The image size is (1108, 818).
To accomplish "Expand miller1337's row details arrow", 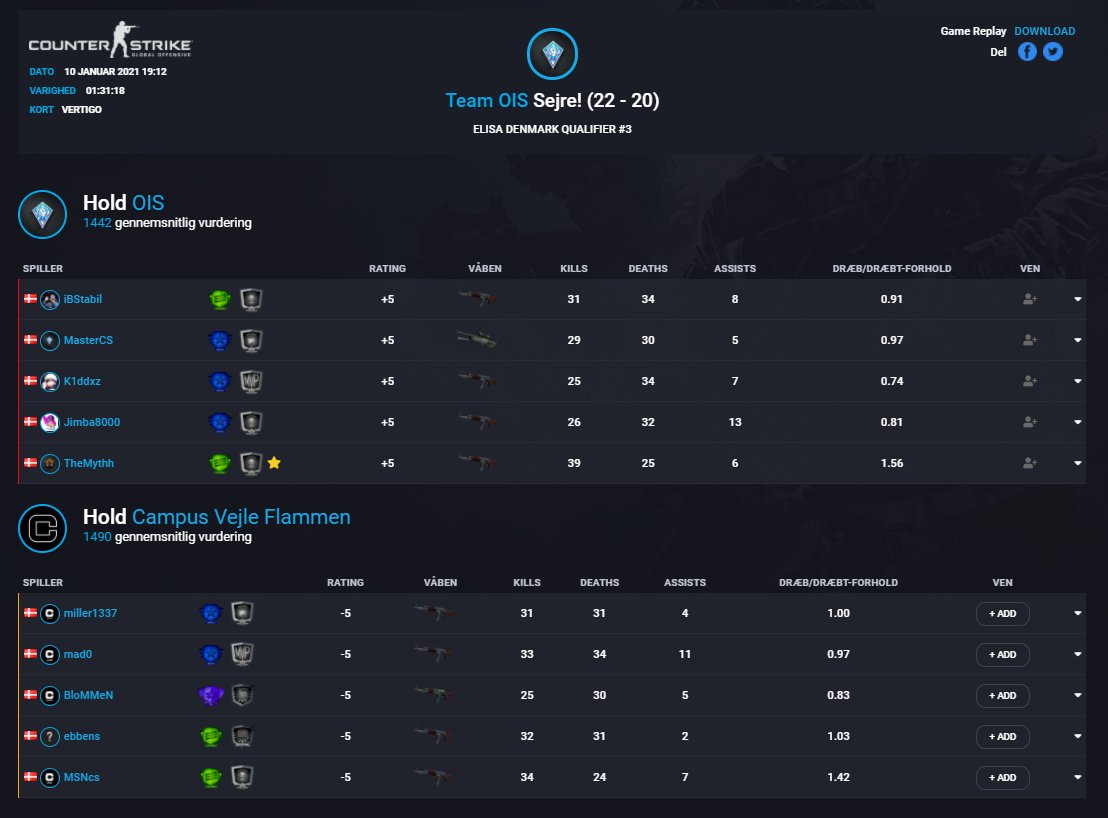I will 1078,613.
